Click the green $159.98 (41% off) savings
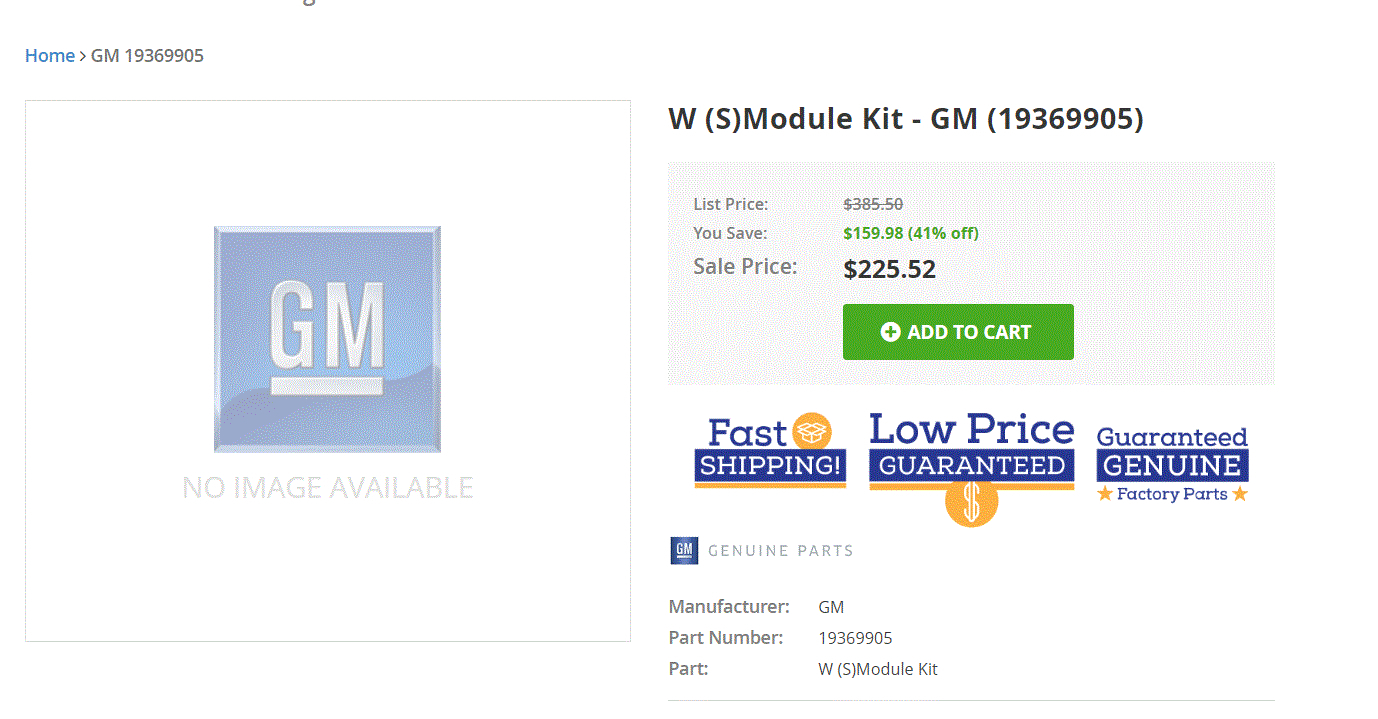This screenshot has height=719, width=1378. point(910,233)
